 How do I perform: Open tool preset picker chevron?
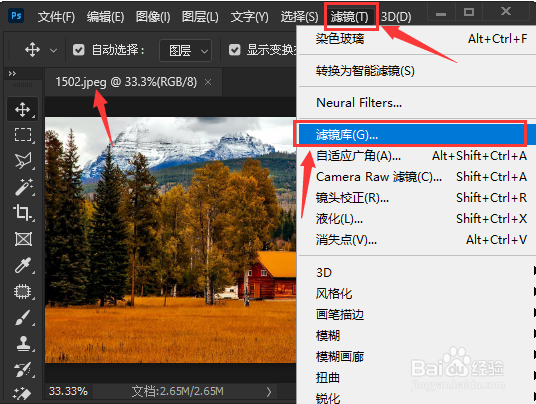click(x=53, y=51)
